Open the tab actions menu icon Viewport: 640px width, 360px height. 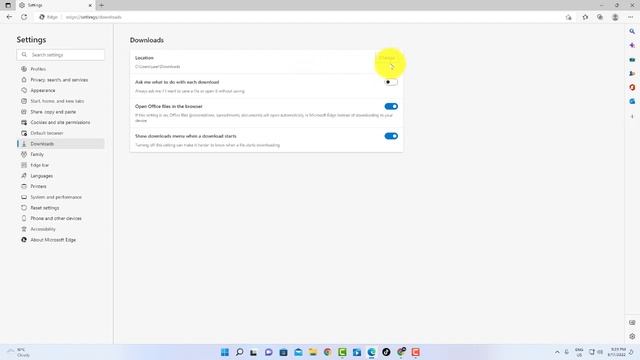pos(8,5)
